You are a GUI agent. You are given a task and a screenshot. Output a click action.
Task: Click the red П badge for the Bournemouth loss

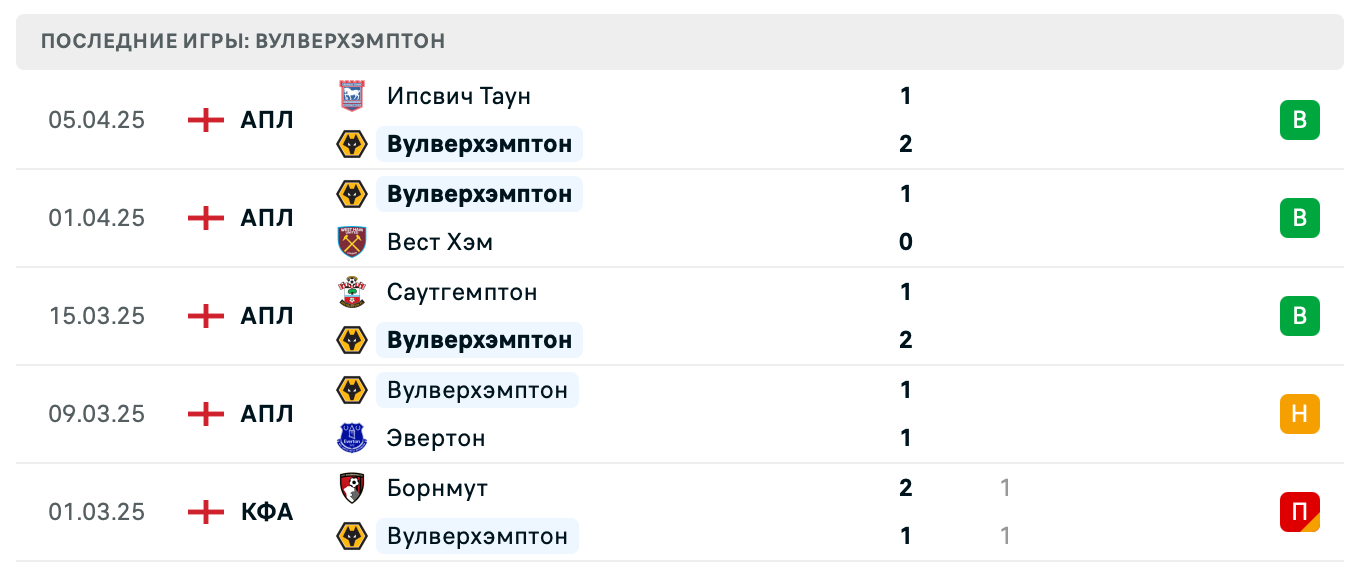(x=1299, y=512)
